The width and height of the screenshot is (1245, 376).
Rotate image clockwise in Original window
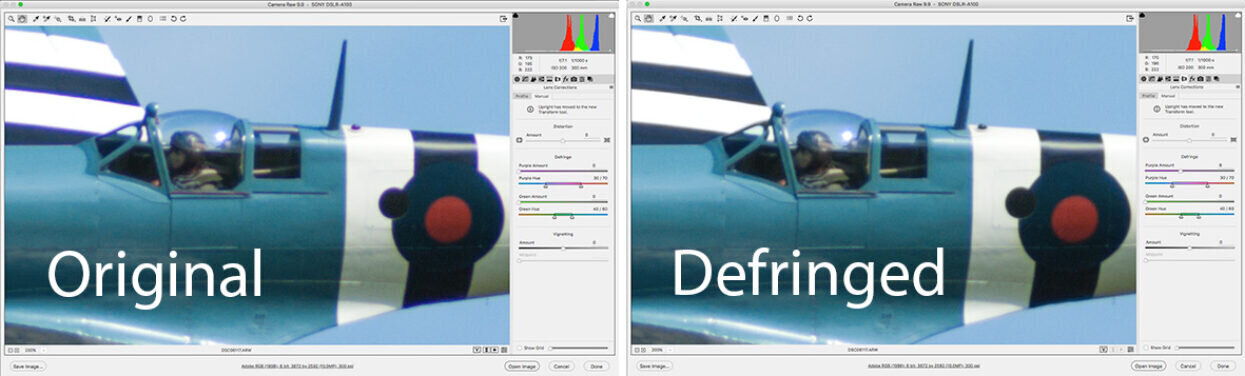[x=183, y=19]
